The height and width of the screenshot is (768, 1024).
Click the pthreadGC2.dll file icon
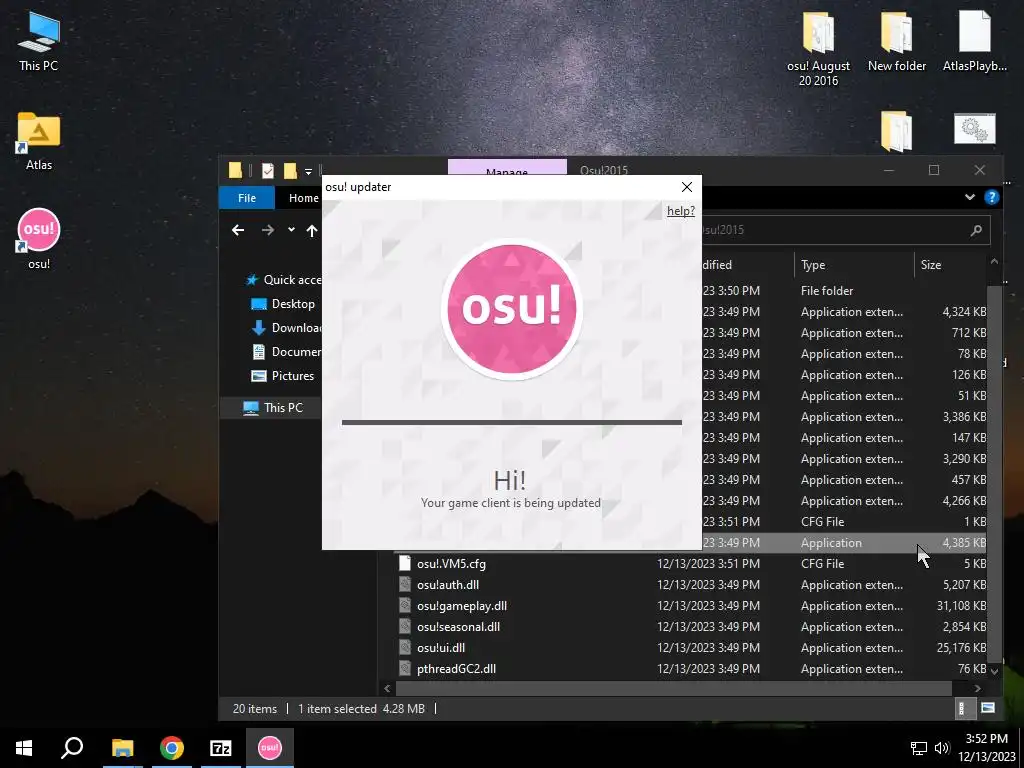[405, 669]
